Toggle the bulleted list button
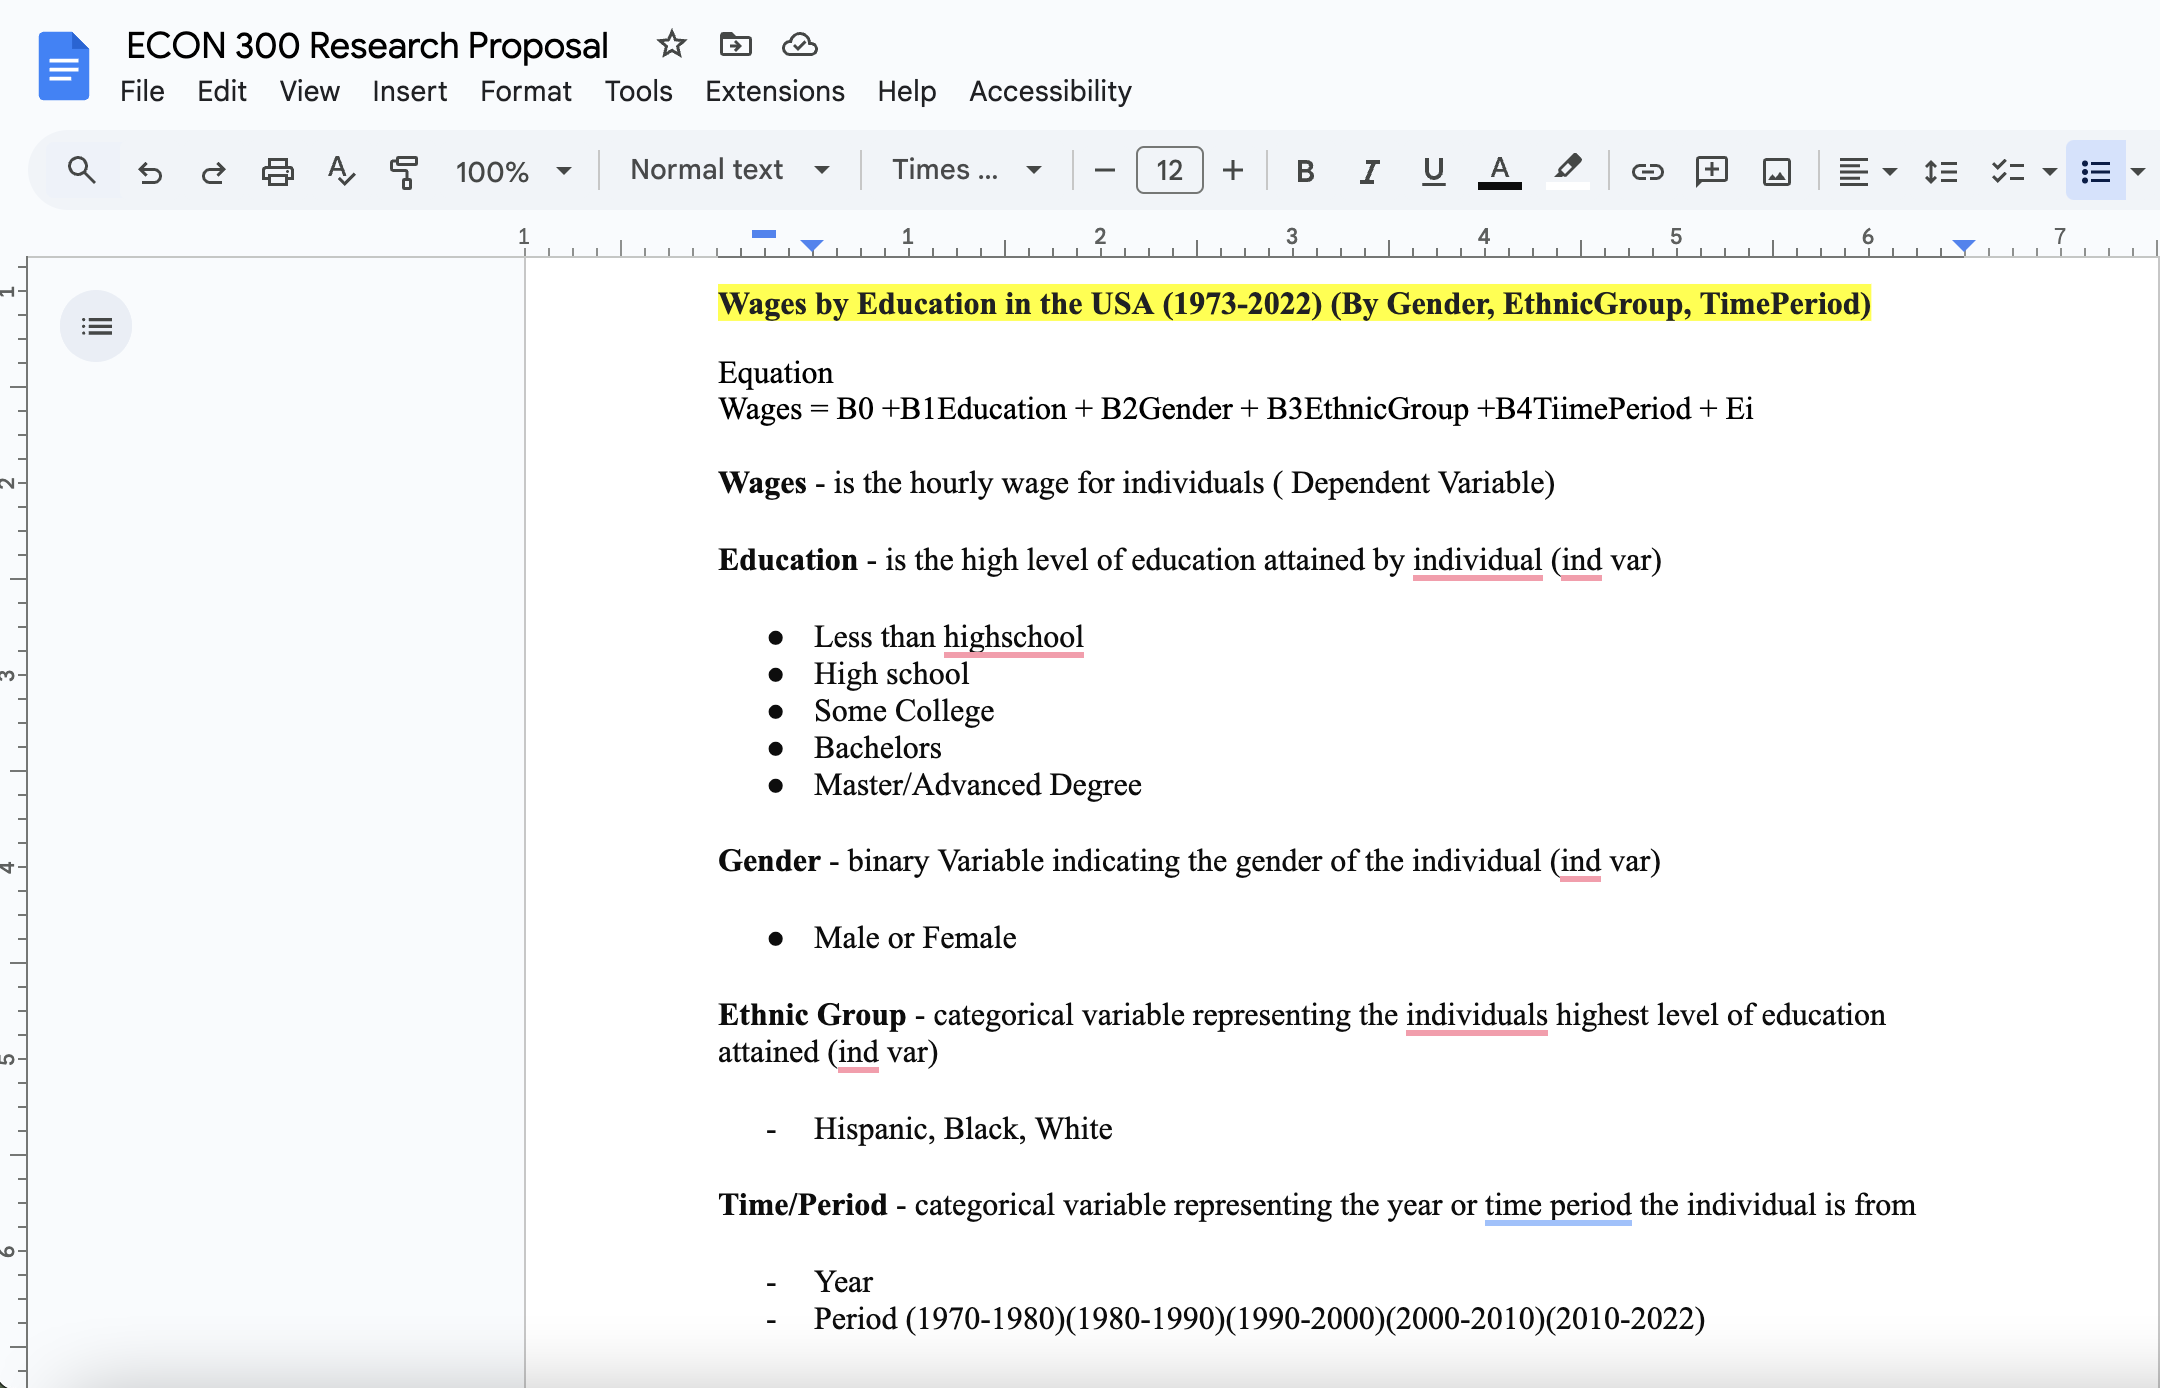Image resolution: width=2160 pixels, height=1388 pixels. 2096,172
